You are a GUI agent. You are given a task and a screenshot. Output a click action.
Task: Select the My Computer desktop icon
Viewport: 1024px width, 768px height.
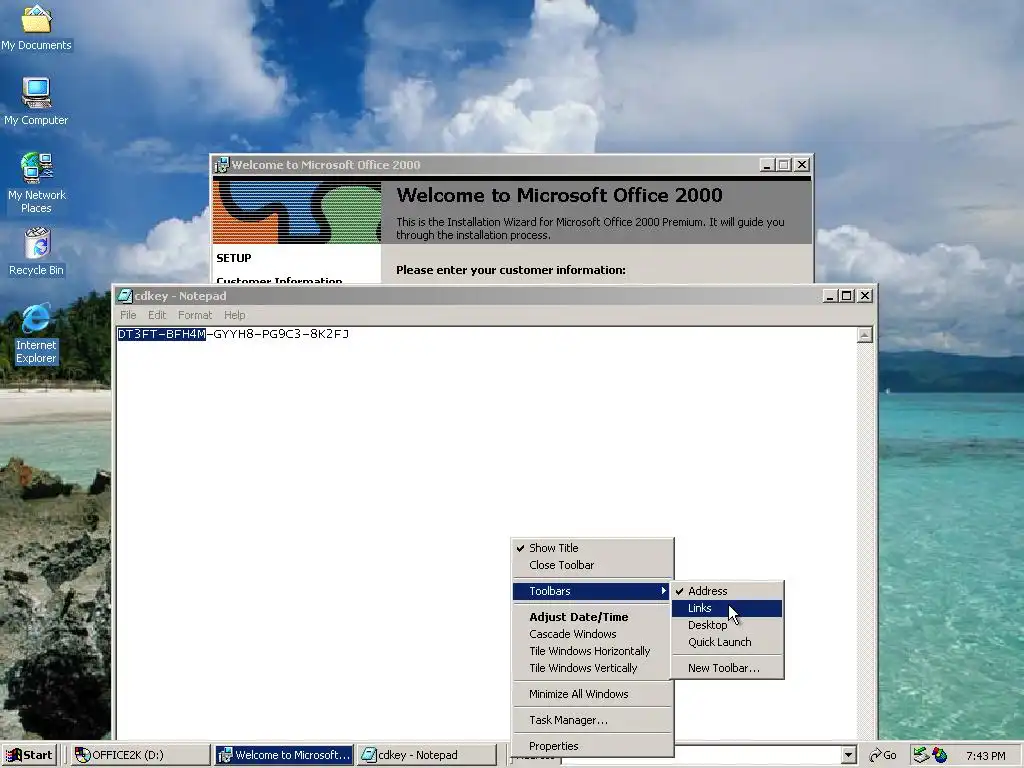click(x=36, y=101)
